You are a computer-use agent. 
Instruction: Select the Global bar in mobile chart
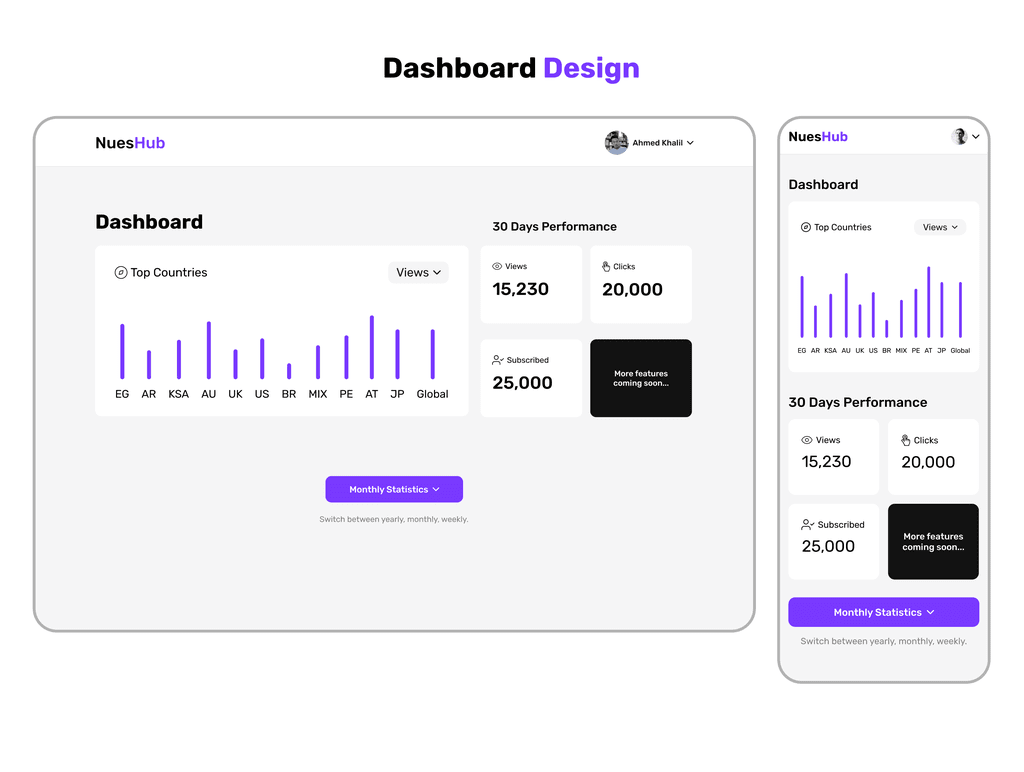click(961, 310)
